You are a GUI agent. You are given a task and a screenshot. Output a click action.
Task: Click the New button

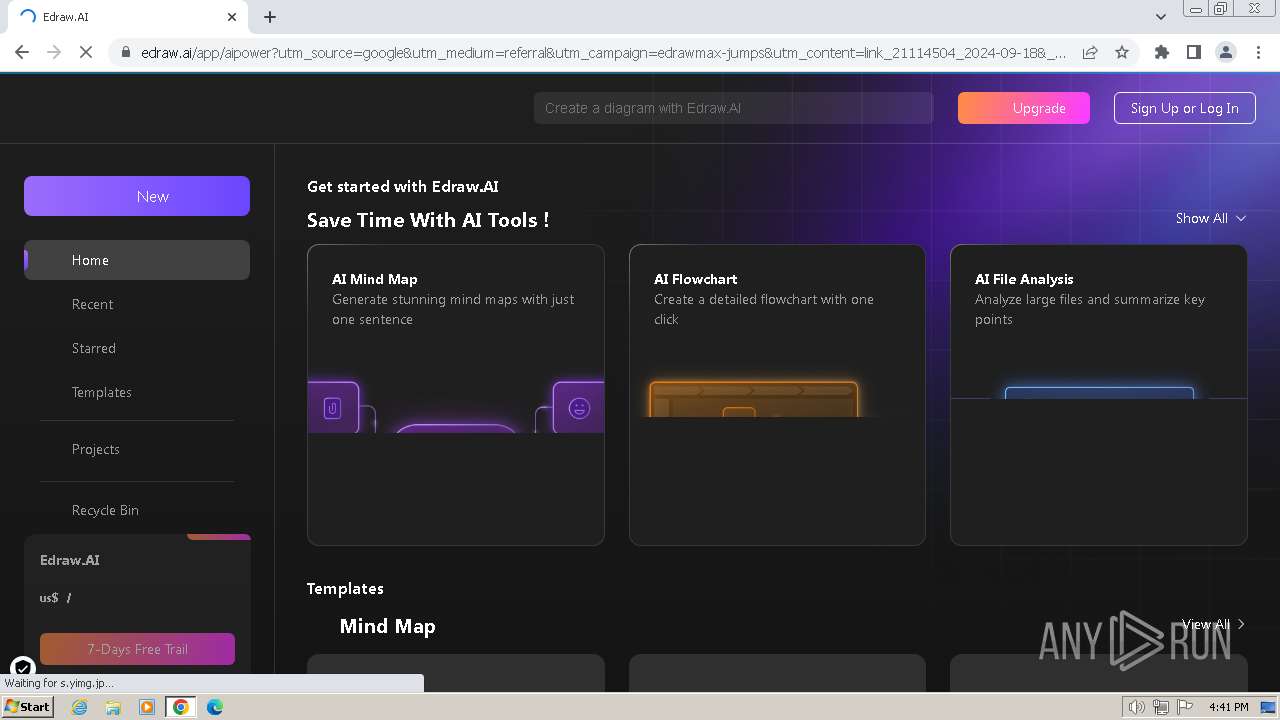point(137,196)
